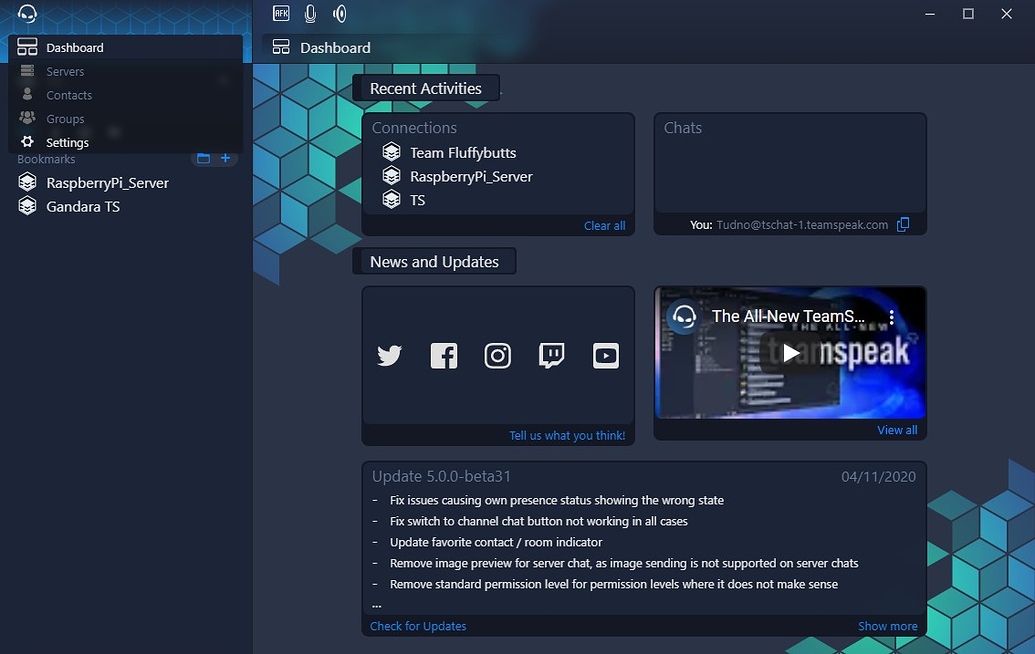Open the Instagram icon
1035x654 pixels.
(497, 355)
